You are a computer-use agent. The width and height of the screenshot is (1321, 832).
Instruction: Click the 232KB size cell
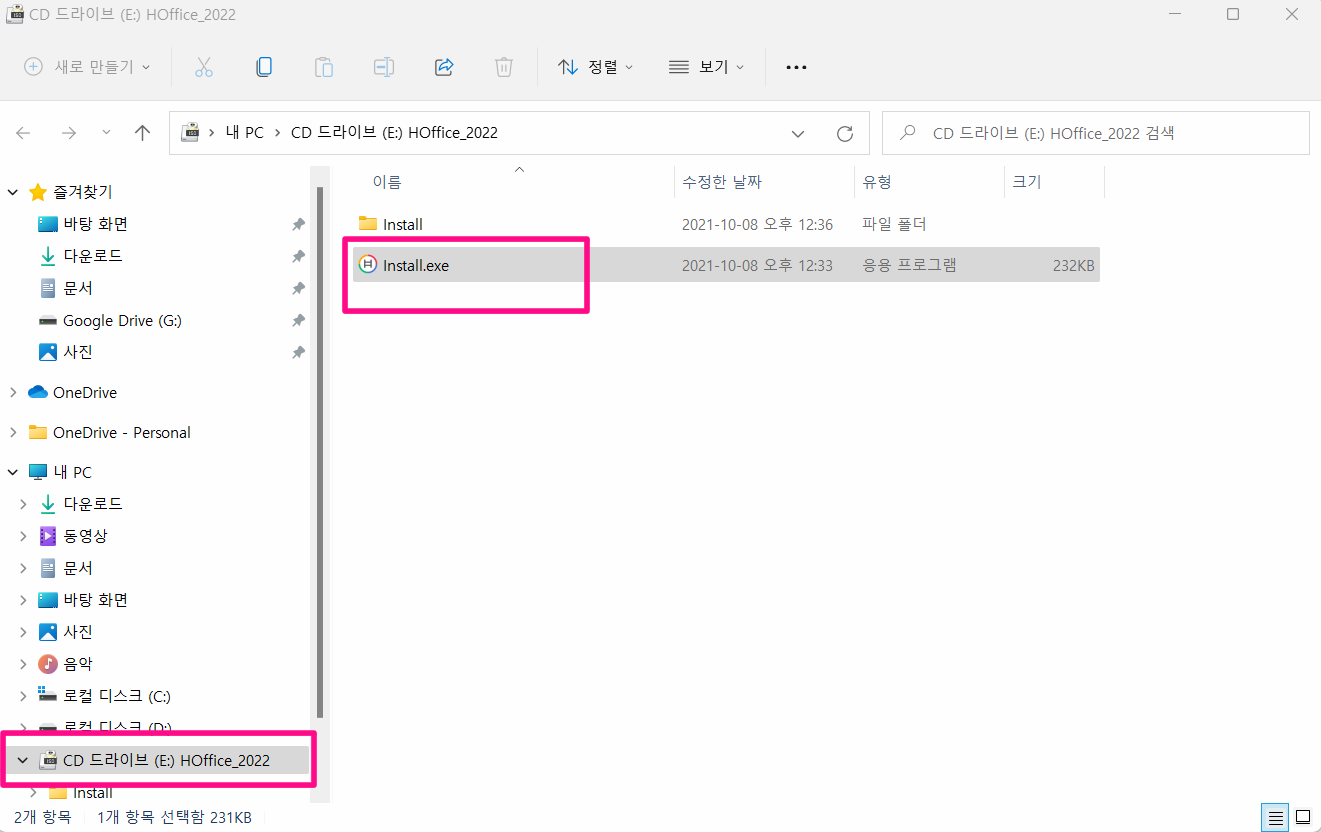pyautogui.click(x=1073, y=266)
